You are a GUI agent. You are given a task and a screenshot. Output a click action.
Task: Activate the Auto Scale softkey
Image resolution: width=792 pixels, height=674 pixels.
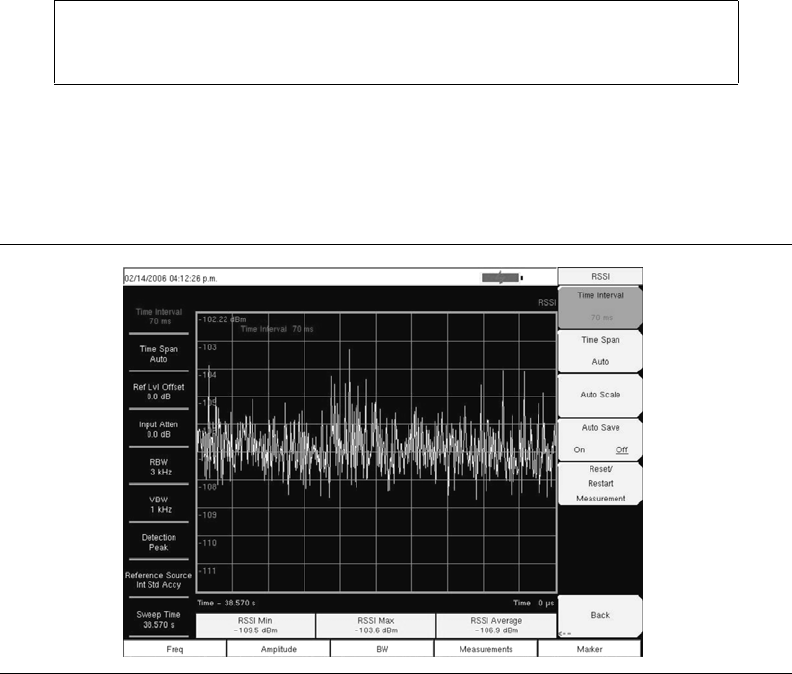[600, 395]
